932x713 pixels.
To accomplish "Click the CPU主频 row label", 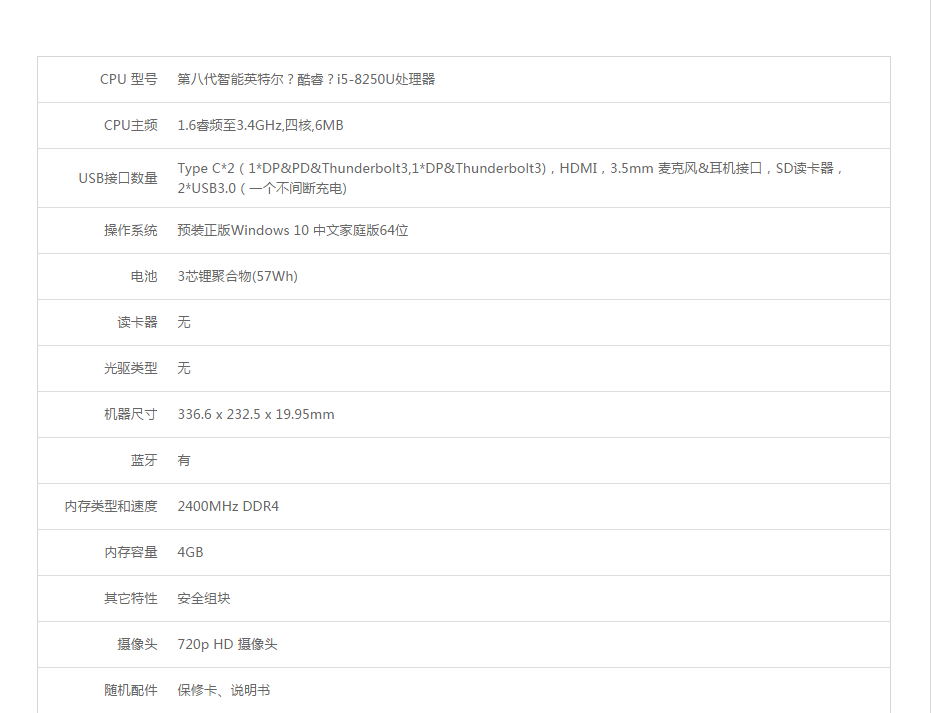I will [129, 125].
